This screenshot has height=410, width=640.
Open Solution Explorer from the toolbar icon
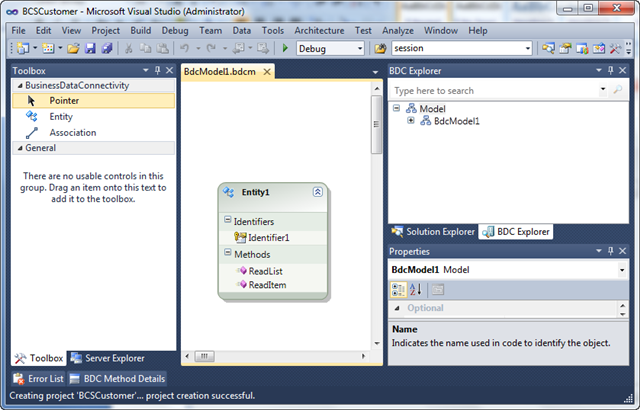pyautogui.click(x=548, y=49)
